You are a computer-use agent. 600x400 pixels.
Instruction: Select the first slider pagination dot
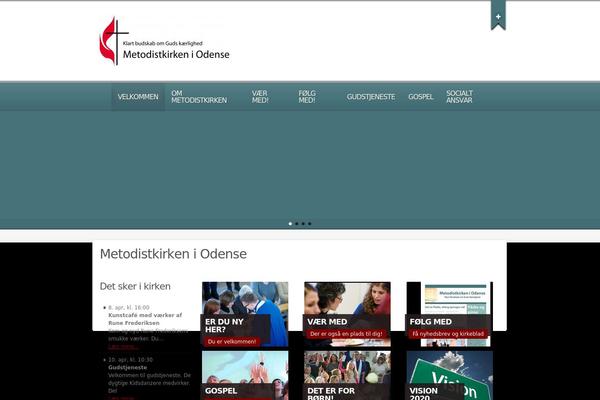coord(290,224)
